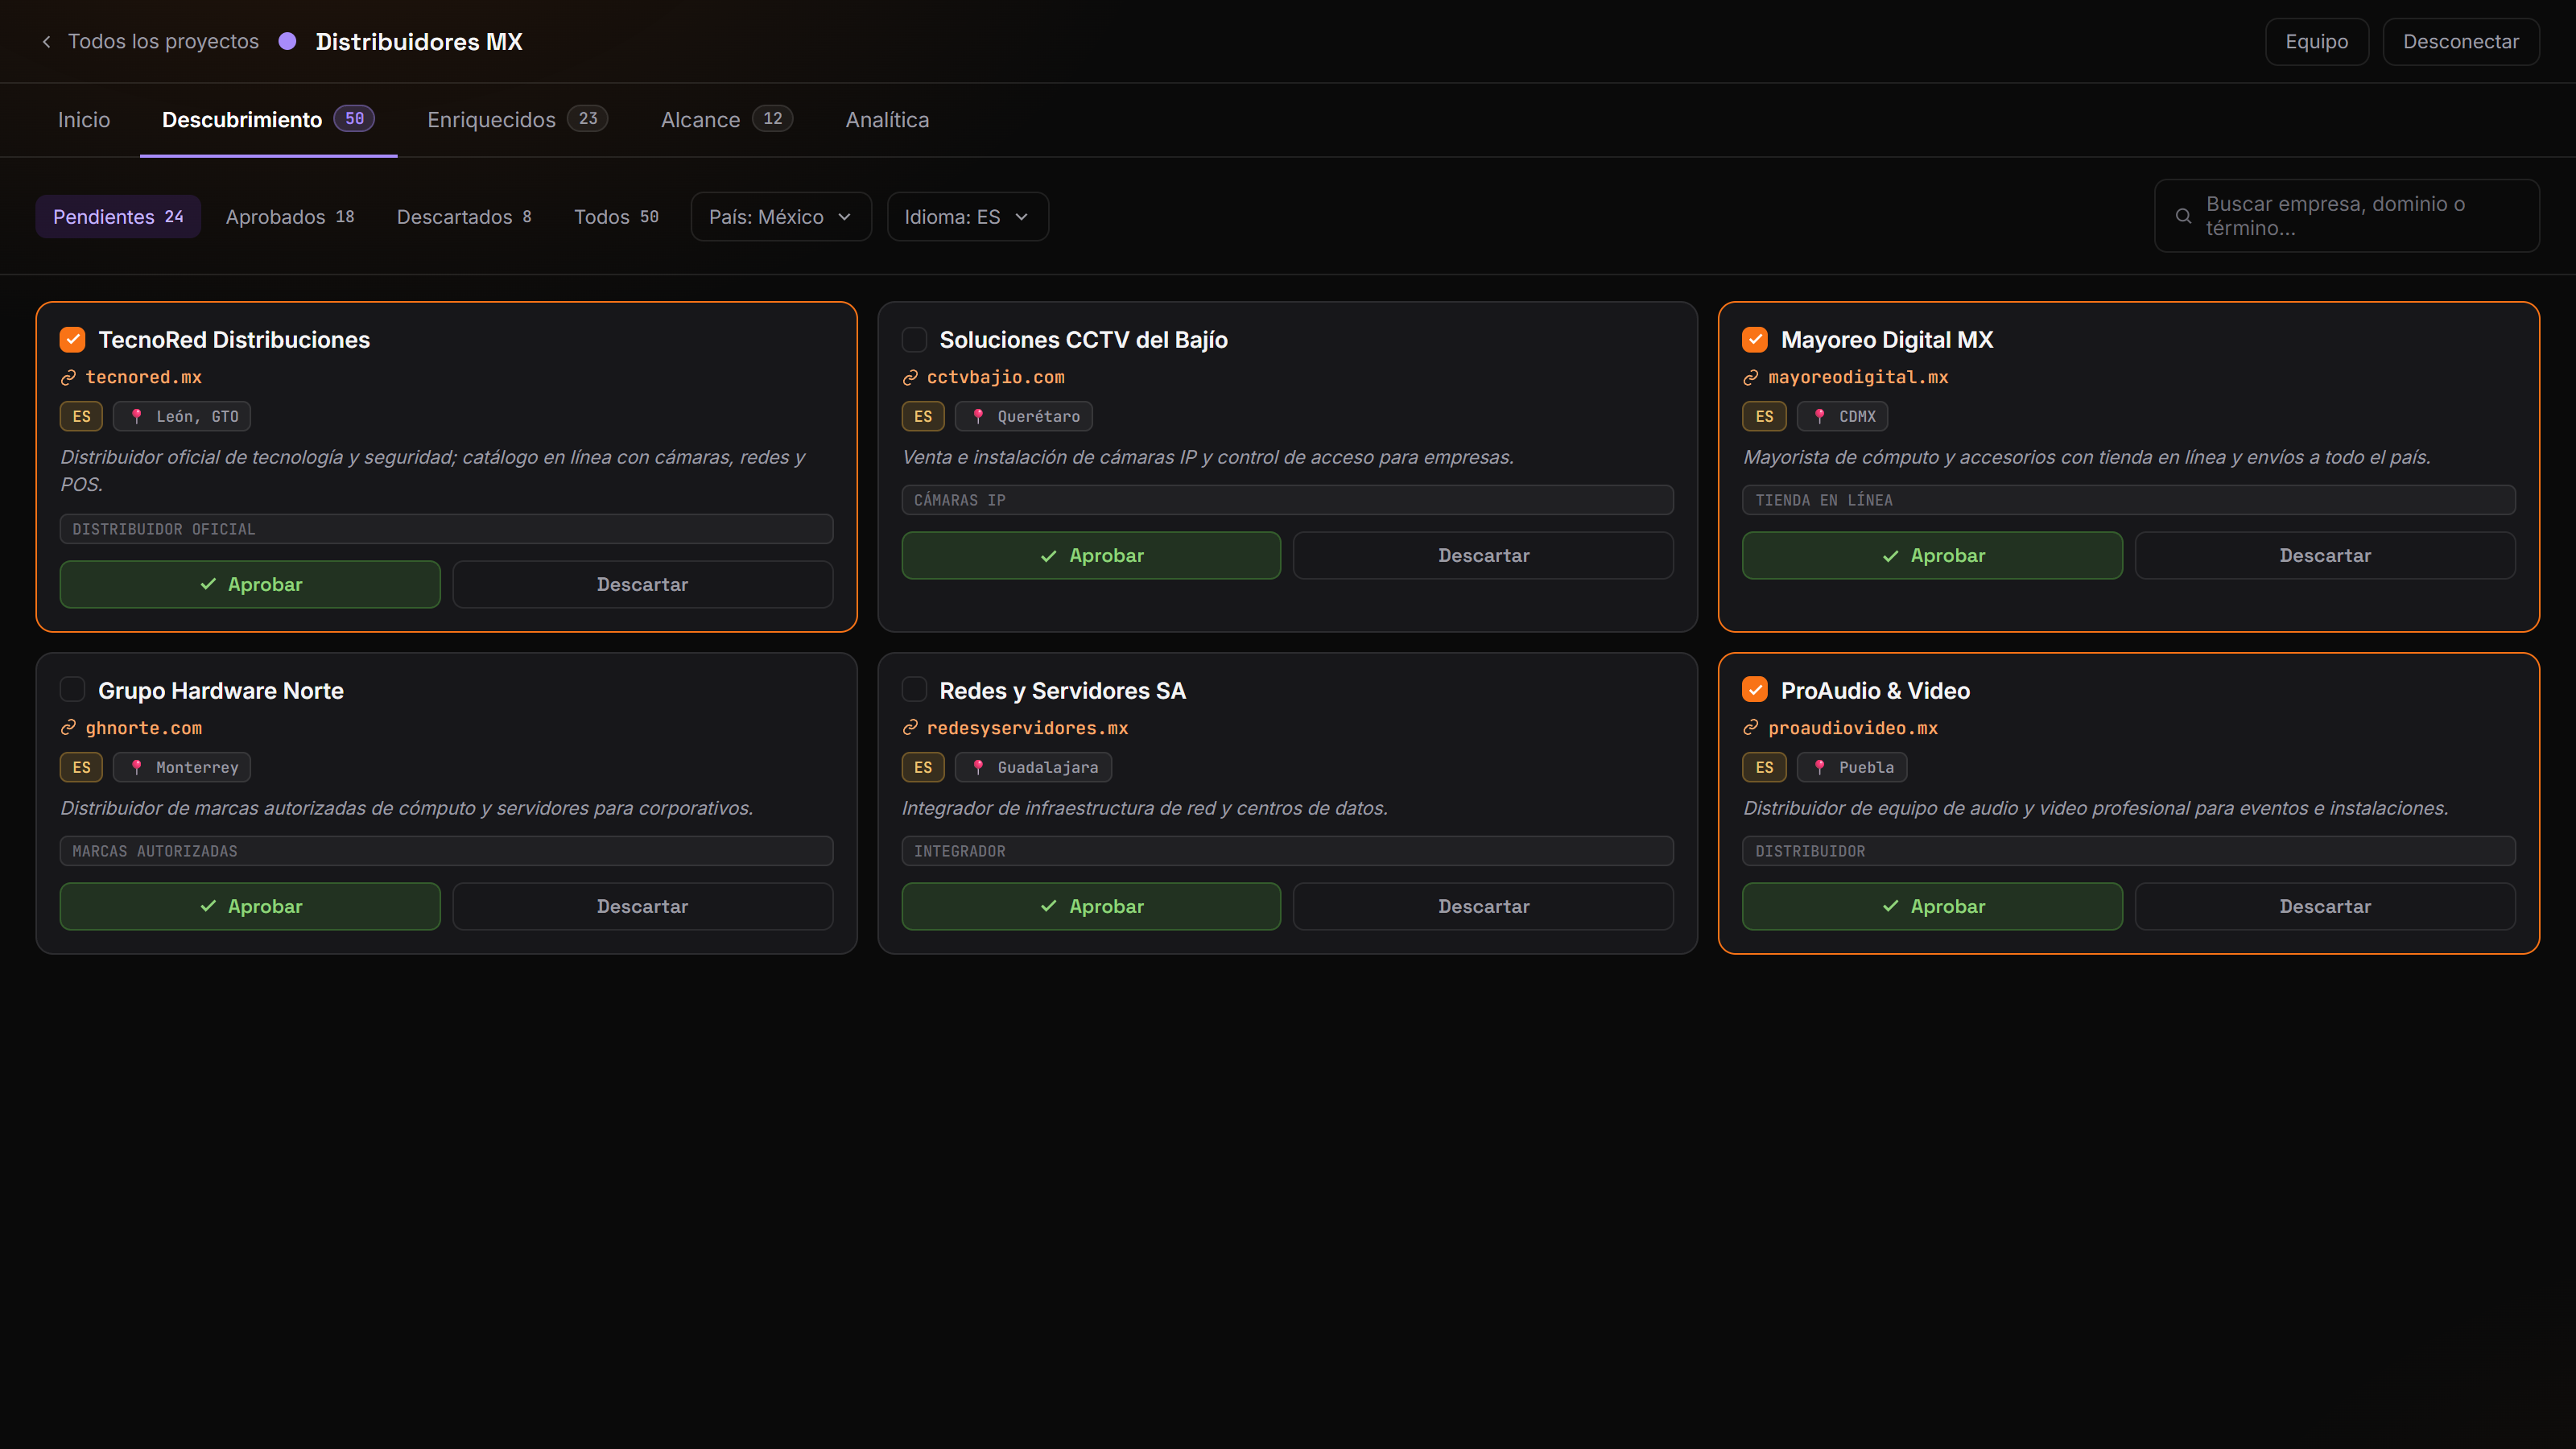Uncheck the TecnoRed Distribuciones checkbox
2576x1449 pixels.
point(72,340)
